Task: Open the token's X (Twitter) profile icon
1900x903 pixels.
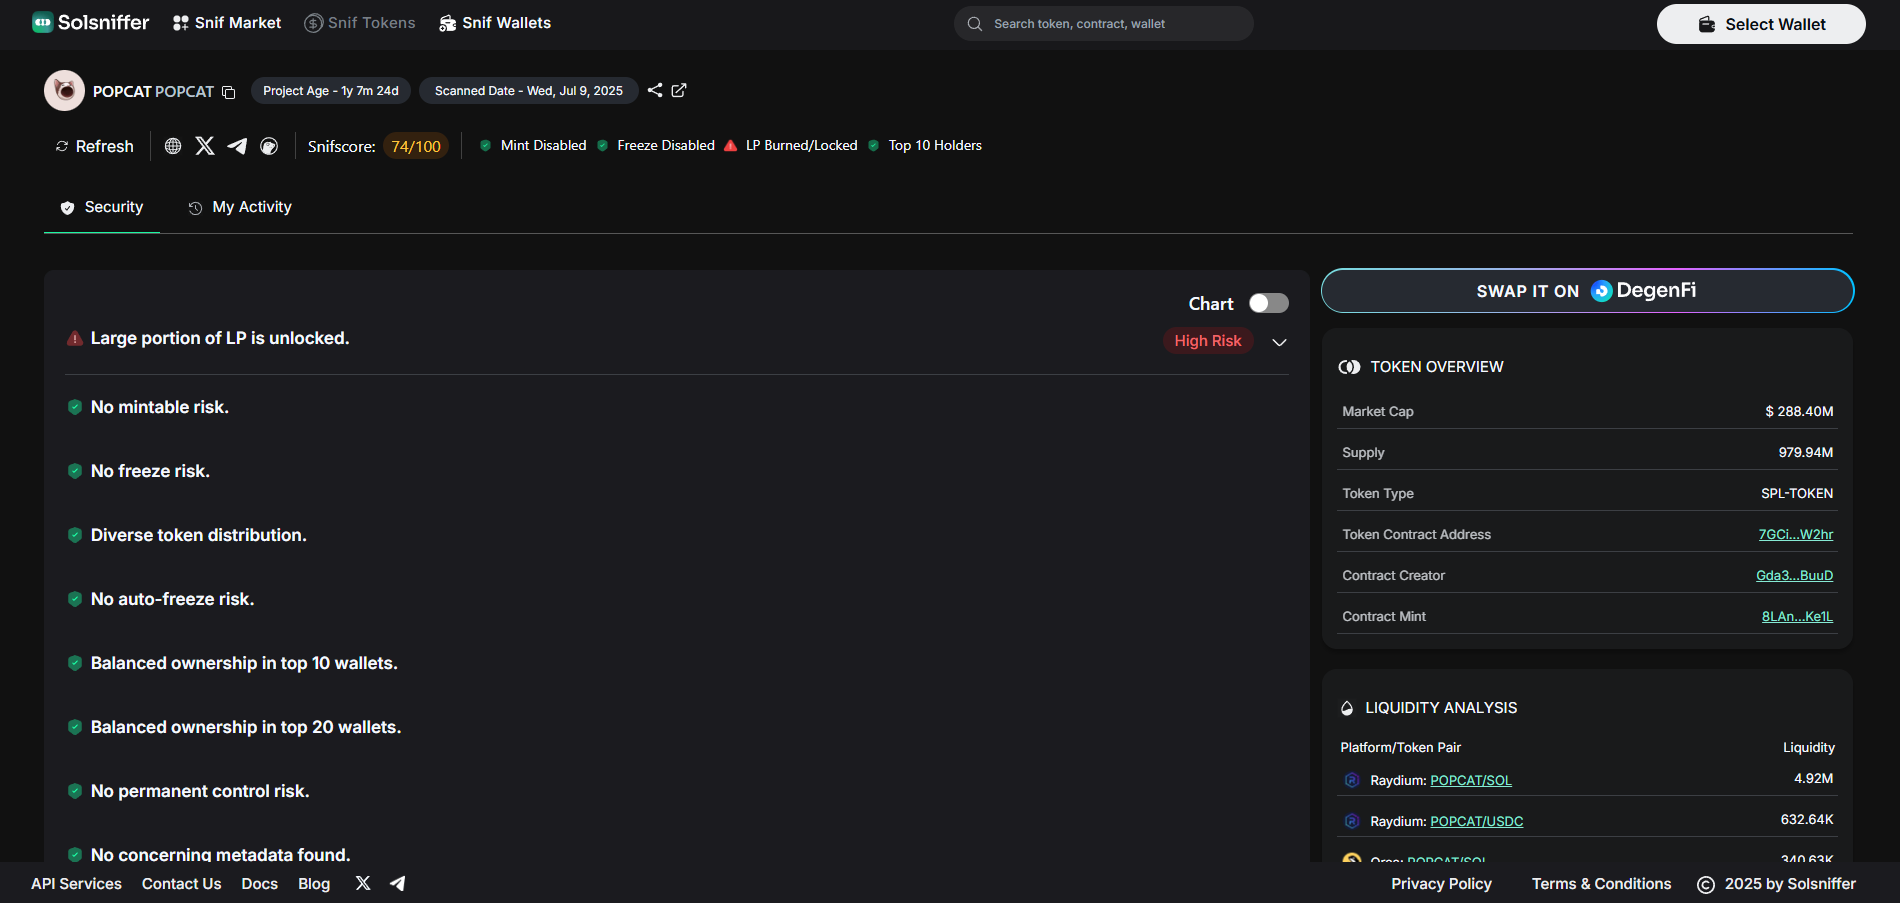Action: (x=205, y=146)
